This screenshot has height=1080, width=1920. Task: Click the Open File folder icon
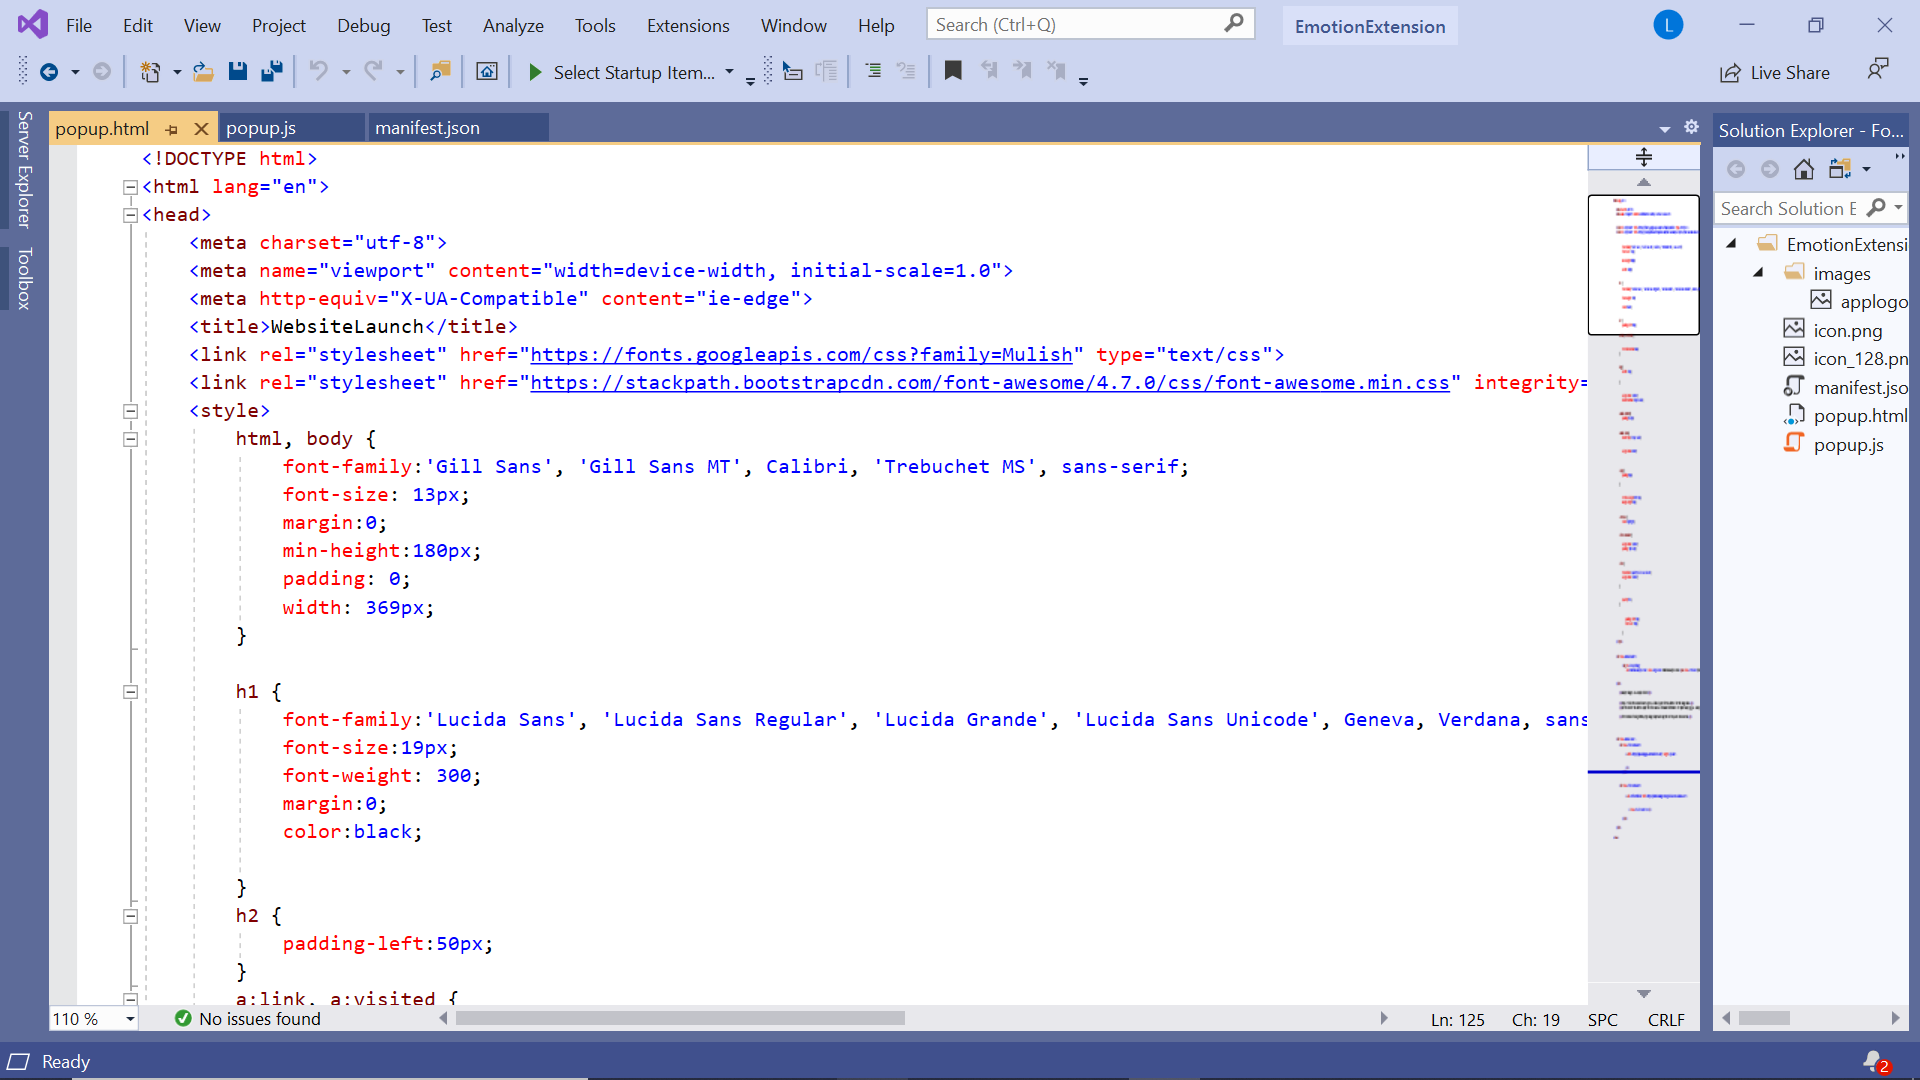pyautogui.click(x=203, y=71)
